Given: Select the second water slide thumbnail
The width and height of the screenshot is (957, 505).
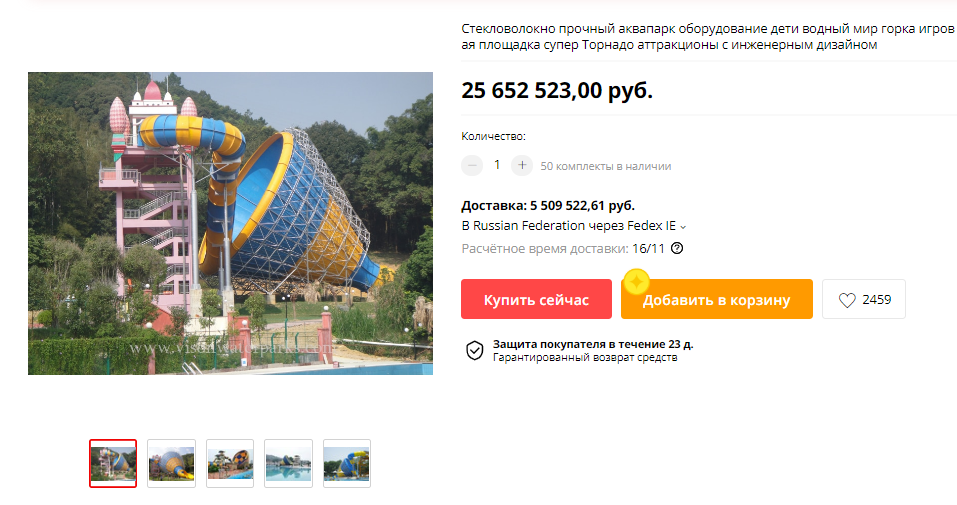Looking at the screenshot, I should click(x=172, y=463).
